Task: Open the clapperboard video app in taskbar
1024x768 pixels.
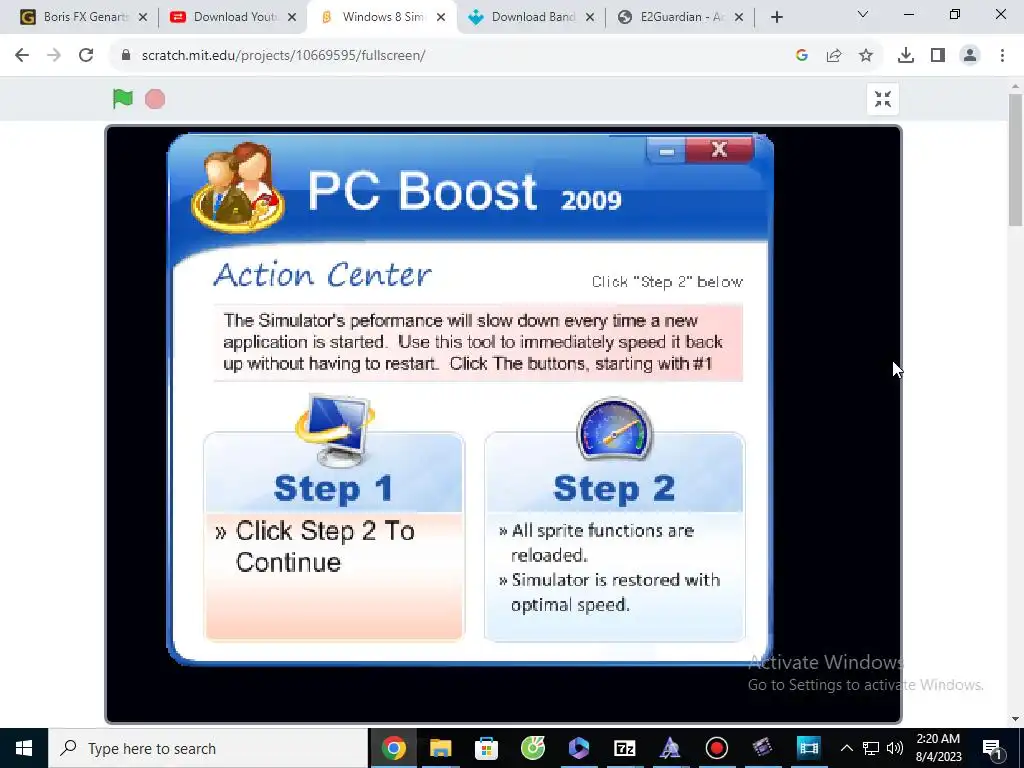Action: coord(762,748)
